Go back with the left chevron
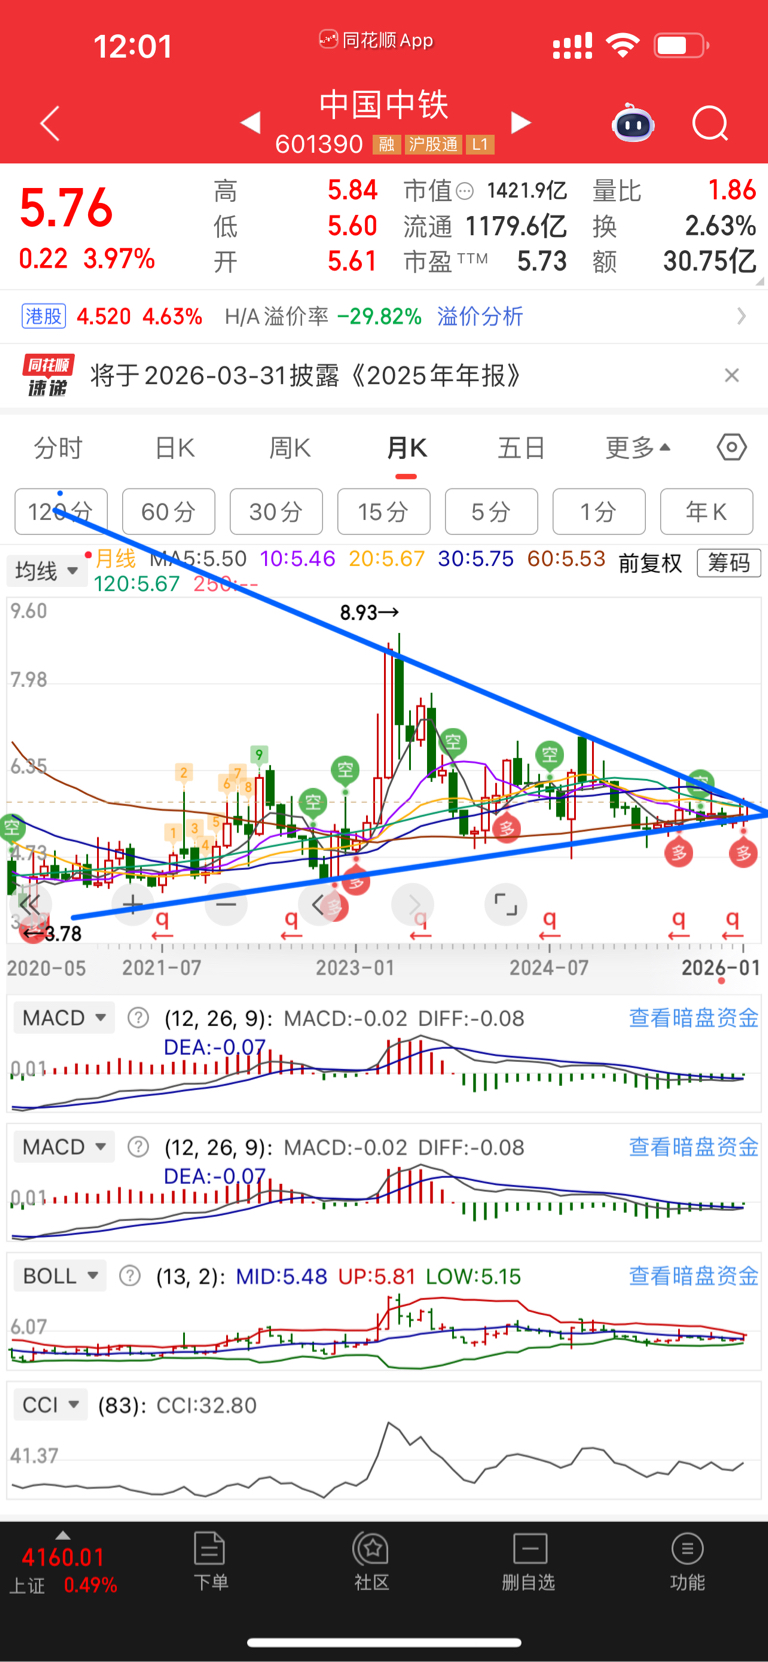 50,124
